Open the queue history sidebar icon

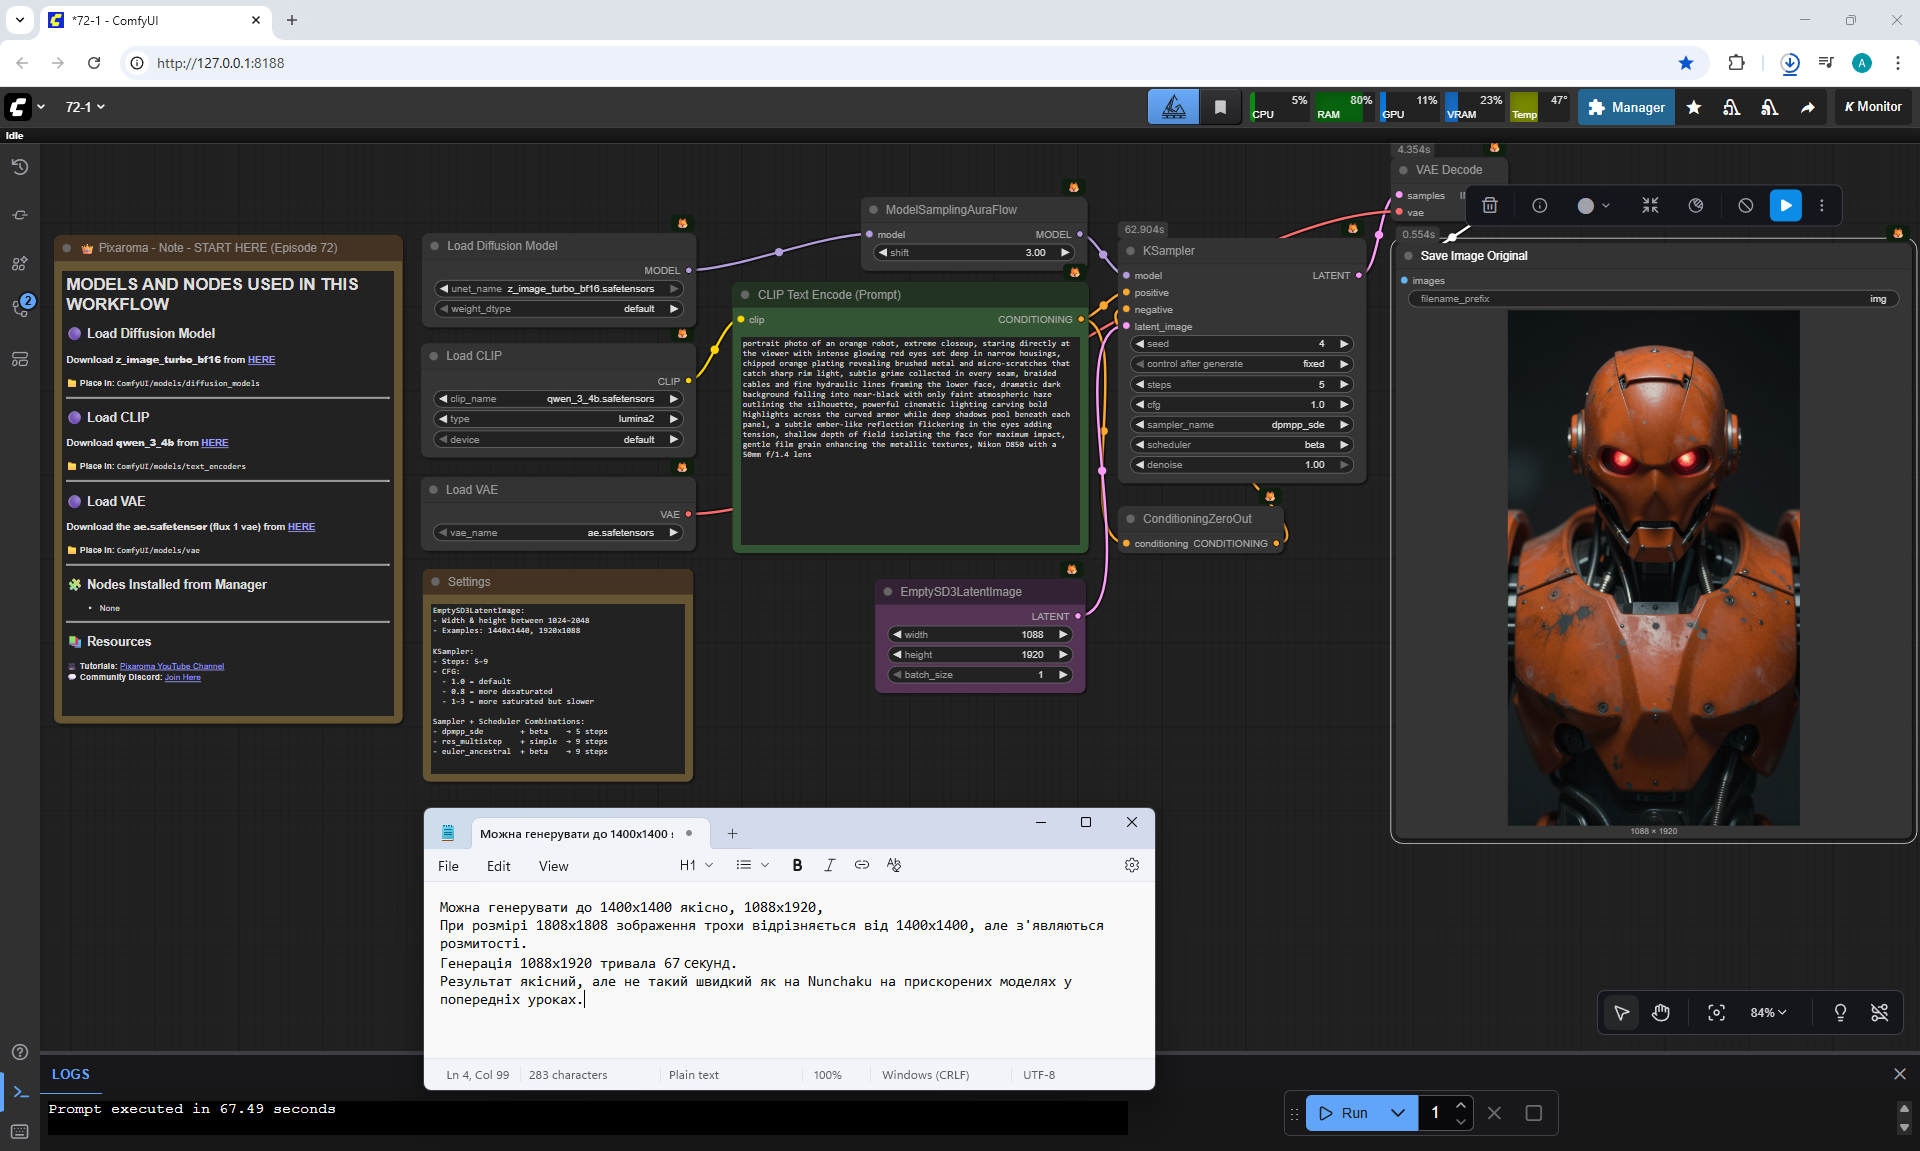pyautogui.click(x=20, y=167)
